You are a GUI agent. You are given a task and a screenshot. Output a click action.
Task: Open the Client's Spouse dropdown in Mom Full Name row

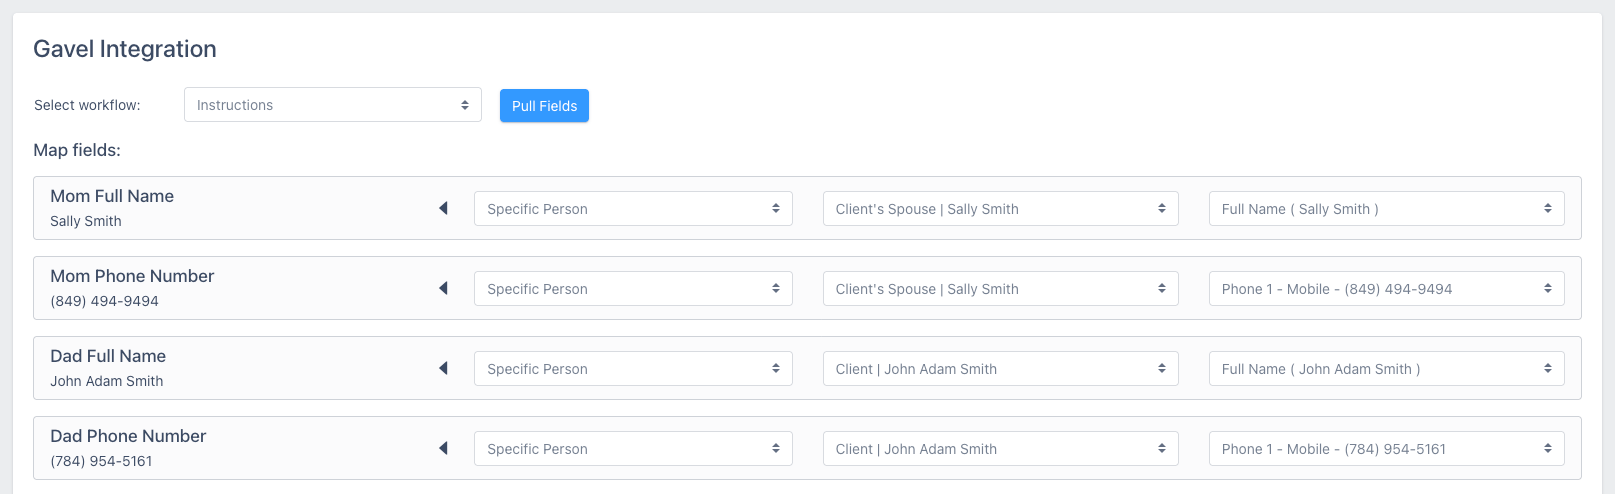tap(1000, 209)
